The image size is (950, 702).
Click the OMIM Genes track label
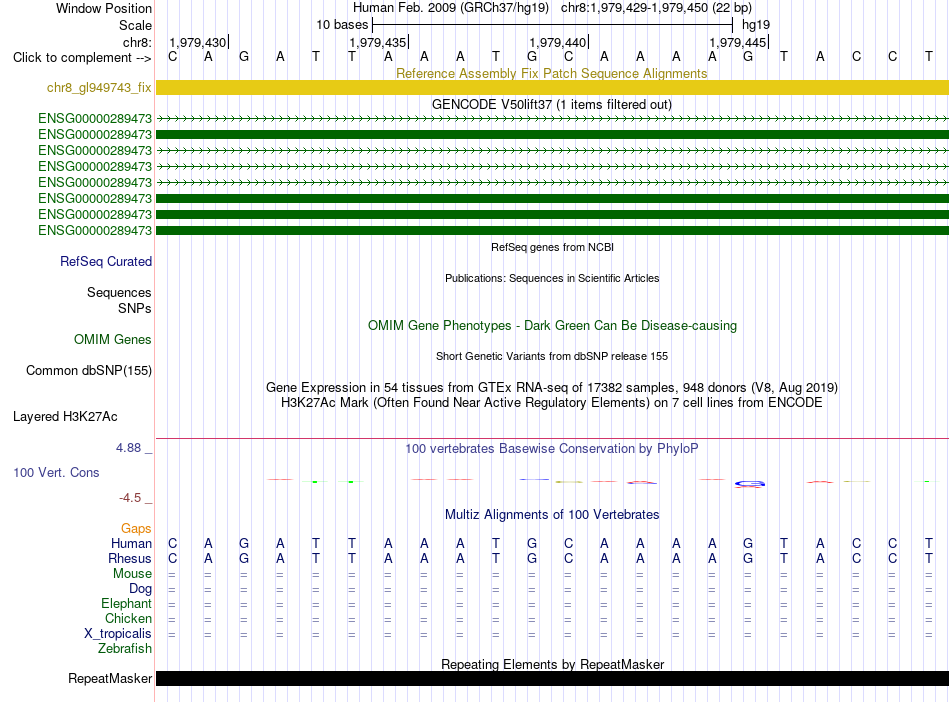click(x=112, y=340)
